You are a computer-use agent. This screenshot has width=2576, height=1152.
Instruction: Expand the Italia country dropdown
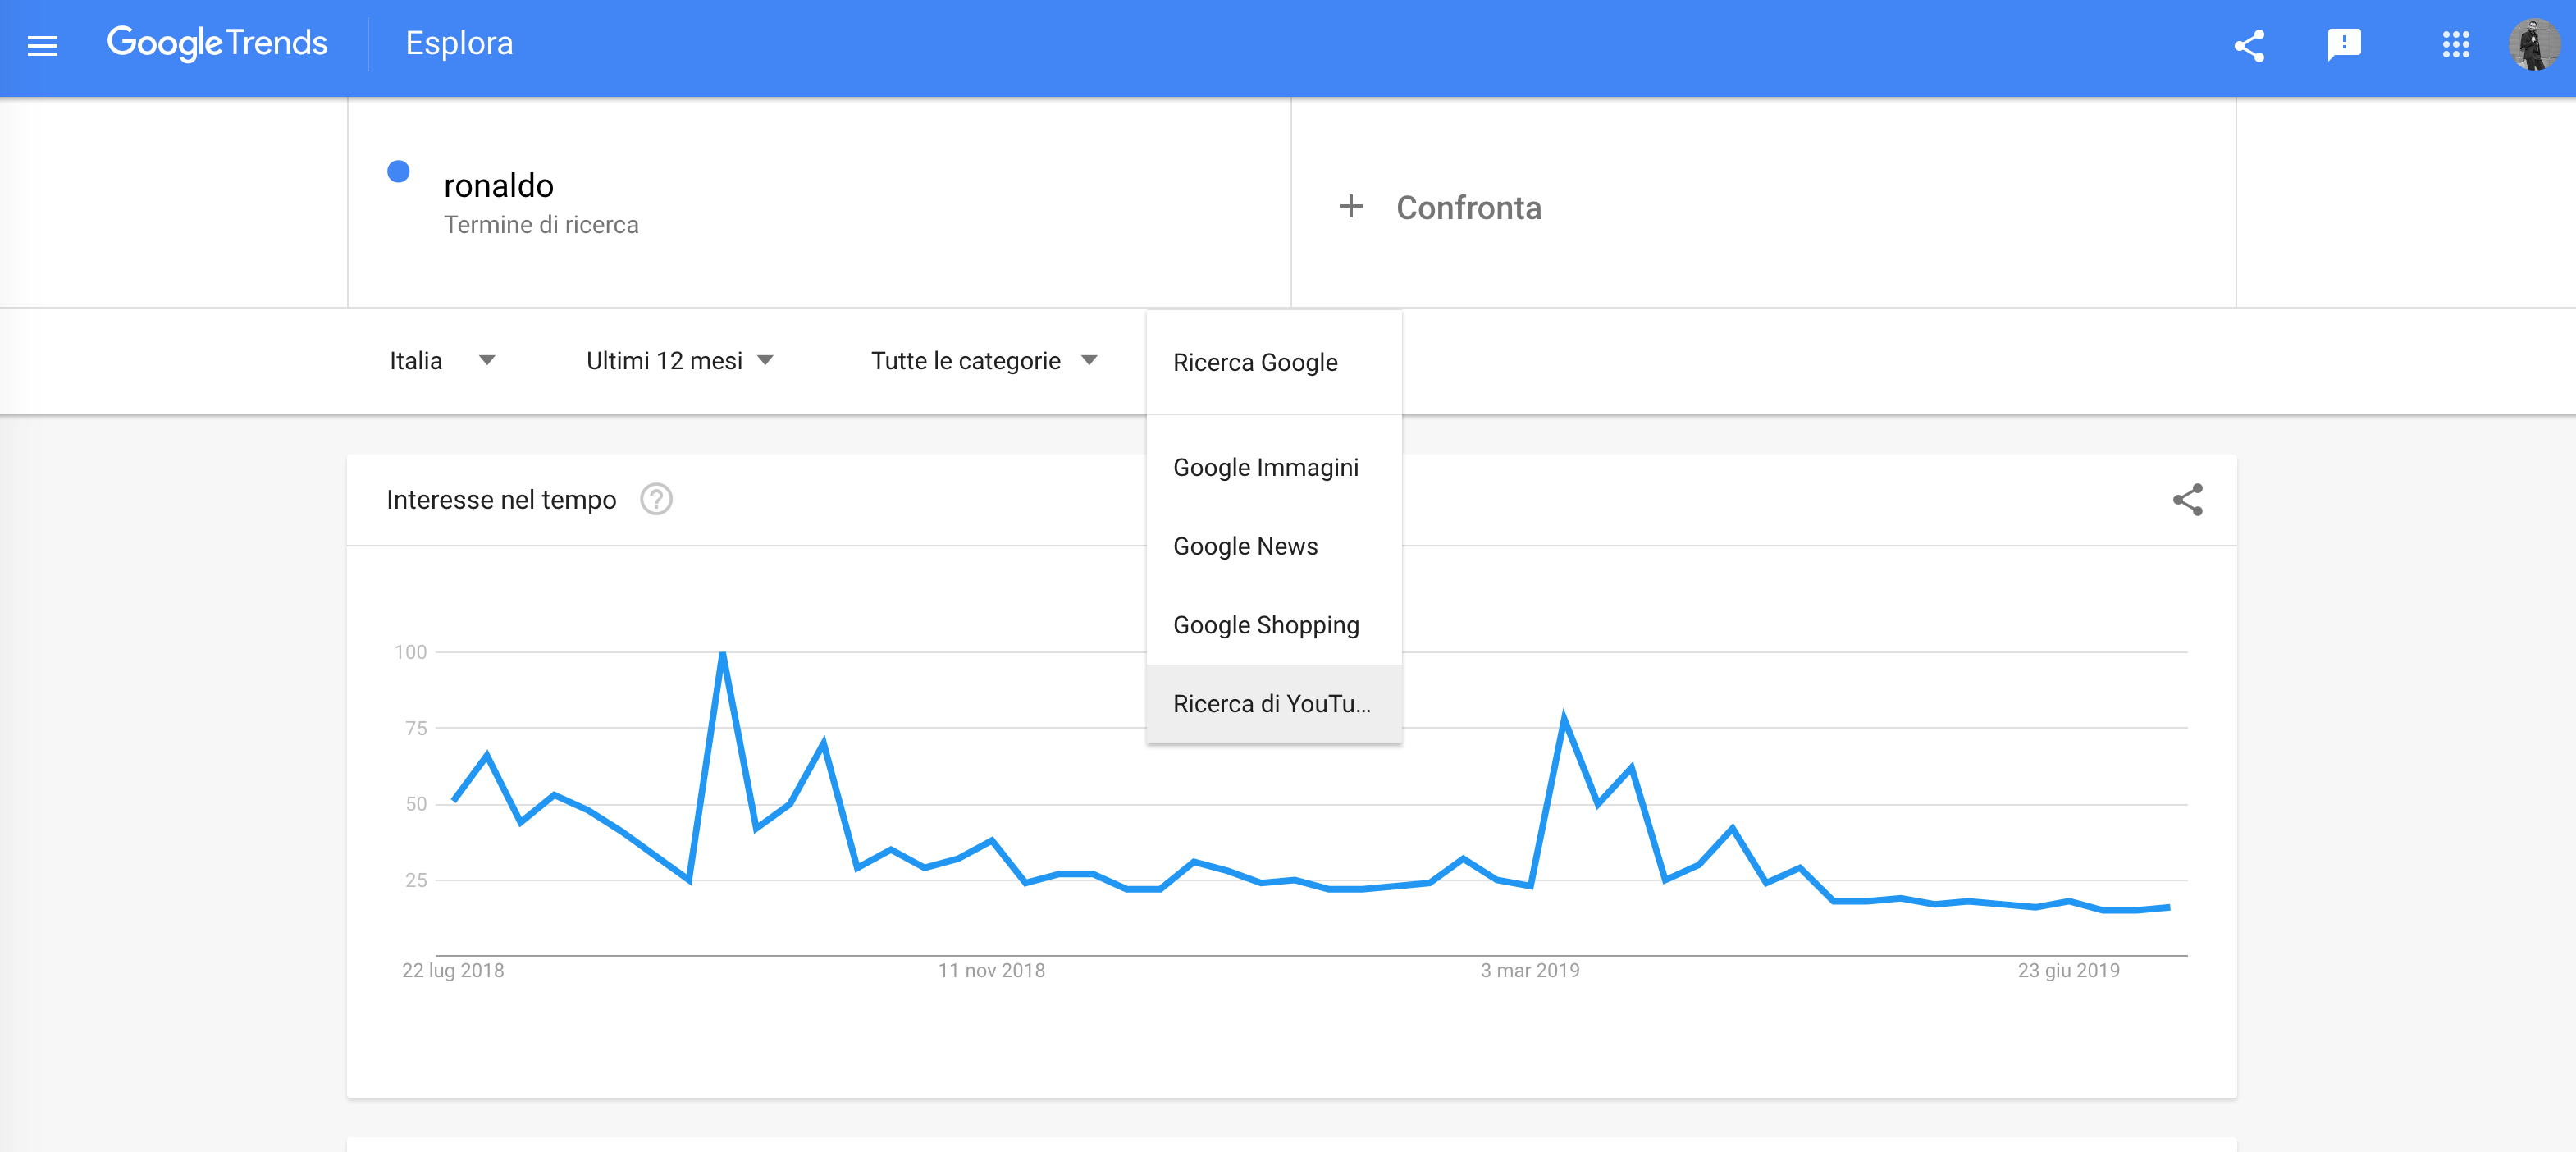point(441,361)
